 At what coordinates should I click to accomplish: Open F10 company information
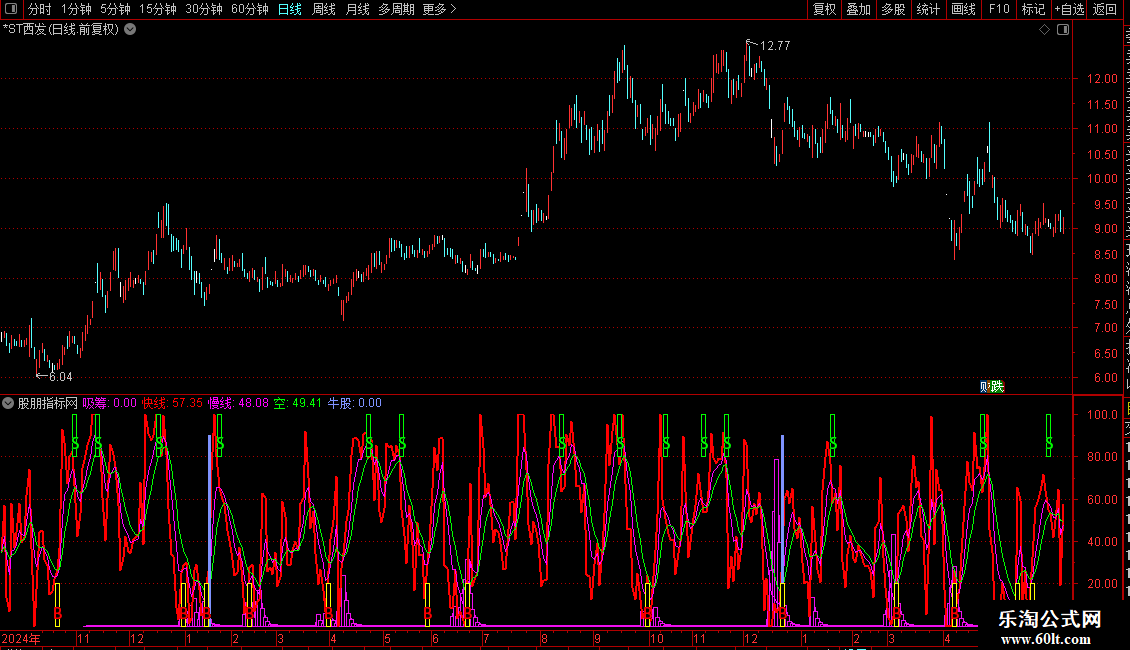[999, 9]
